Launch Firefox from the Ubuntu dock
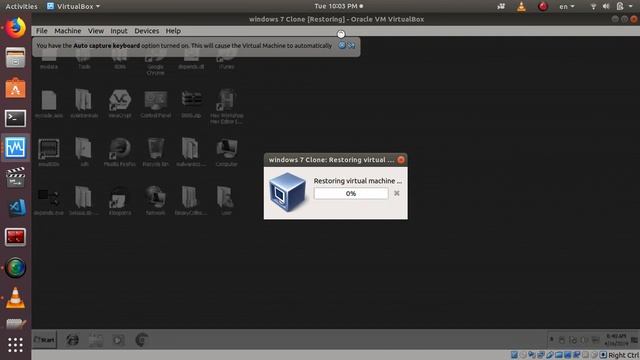Image resolution: width=640 pixels, height=360 pixels. pyautogui.click(x=16, y=28)
